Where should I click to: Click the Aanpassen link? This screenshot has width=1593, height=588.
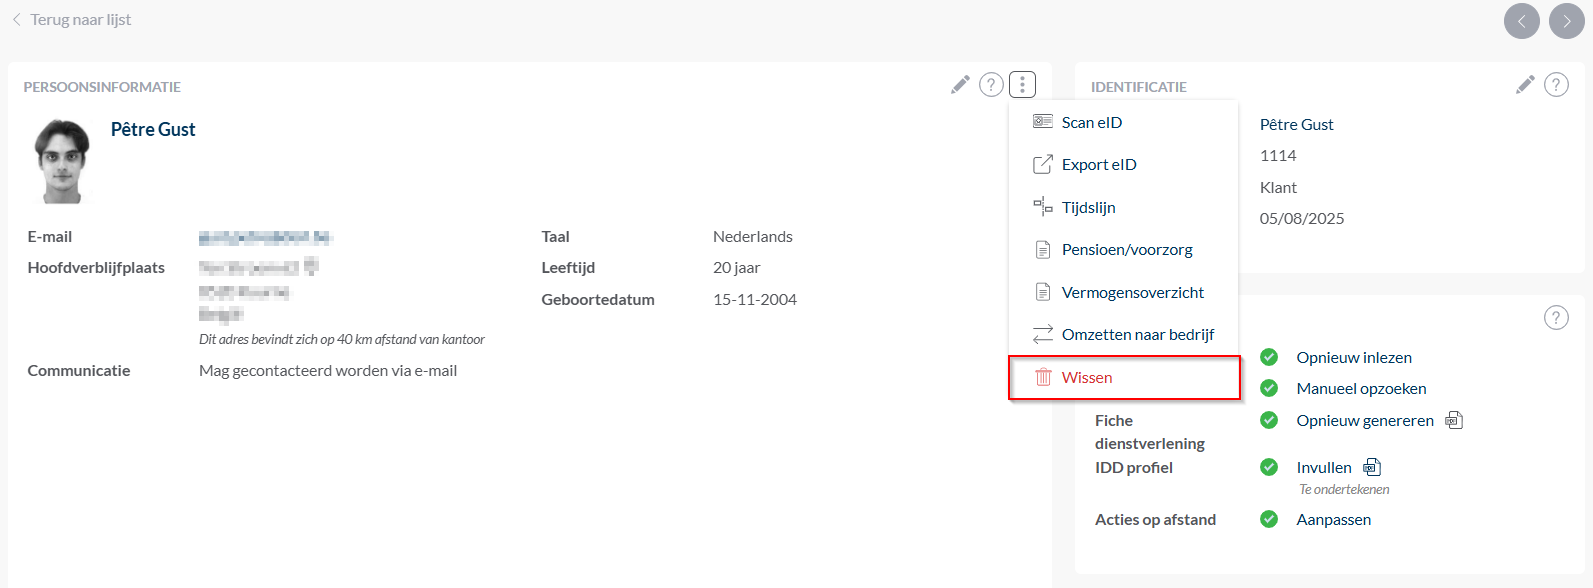point(1333,520)
